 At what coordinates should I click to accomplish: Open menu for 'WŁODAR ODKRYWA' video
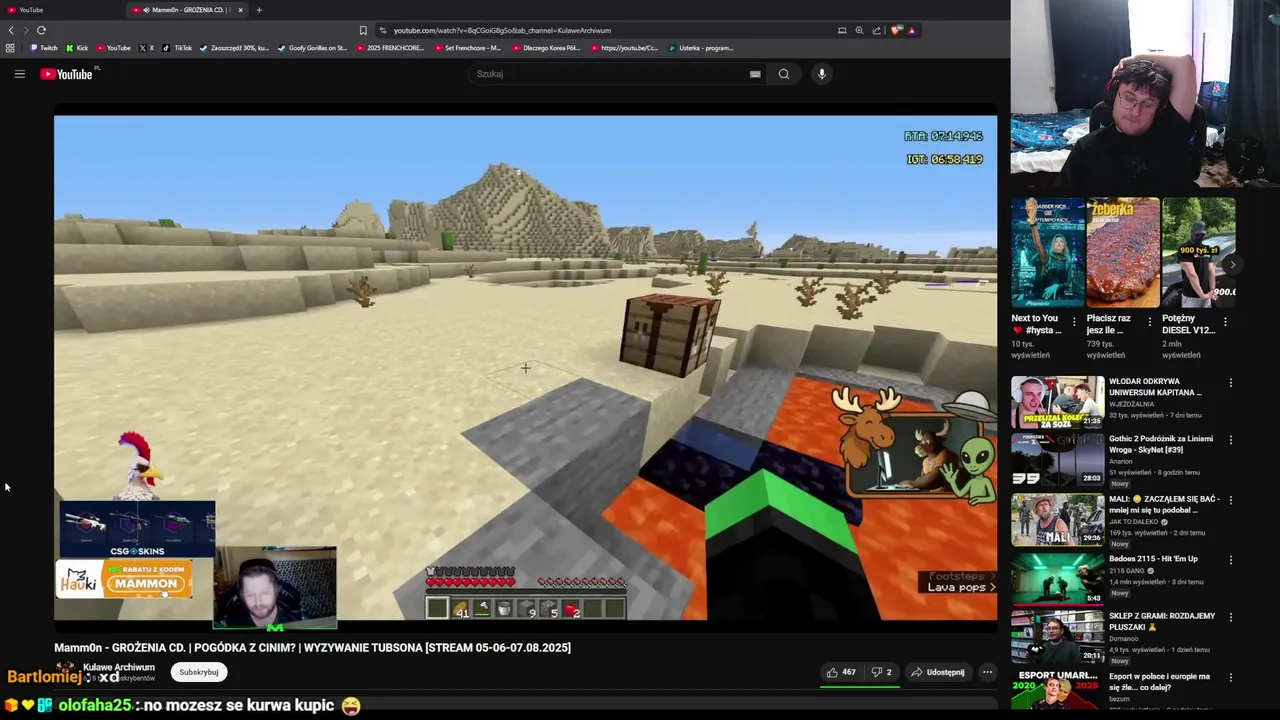tap(1231, 383)
